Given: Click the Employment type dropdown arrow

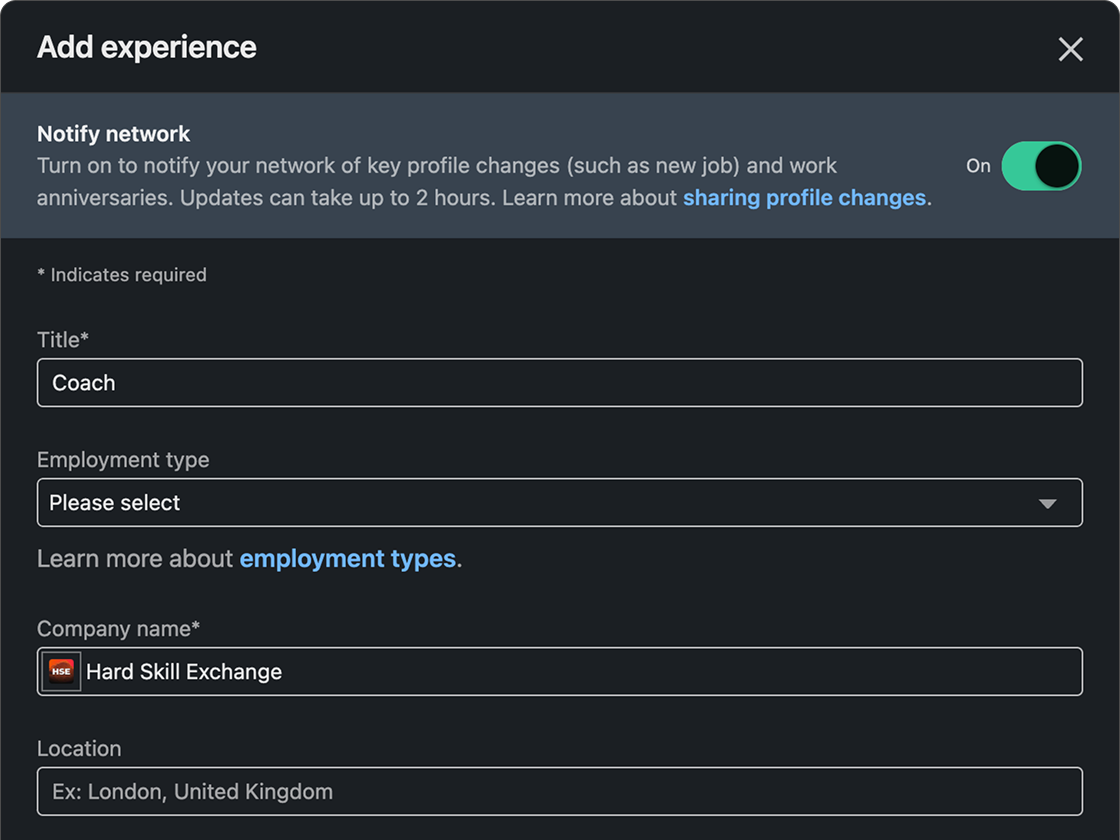Looking at the screenshot, I should (x=1047, y=504).
